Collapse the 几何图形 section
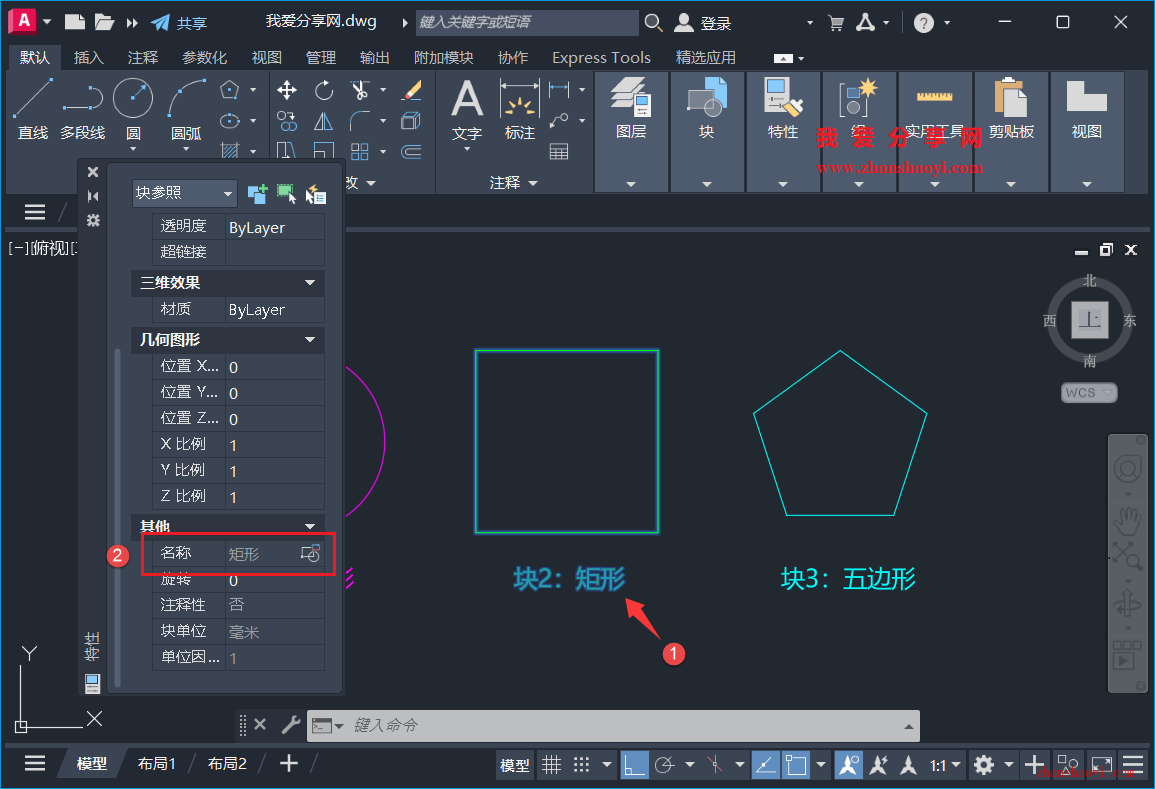 point(310,340)
